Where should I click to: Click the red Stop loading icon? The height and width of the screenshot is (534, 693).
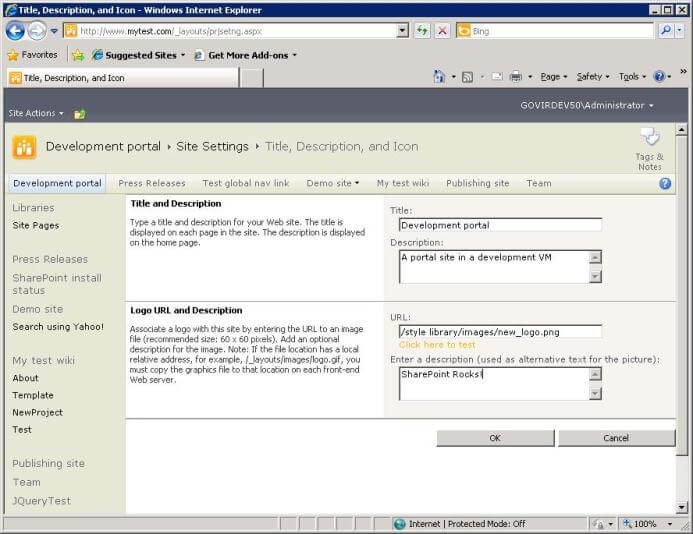click(x=442, y=31)
